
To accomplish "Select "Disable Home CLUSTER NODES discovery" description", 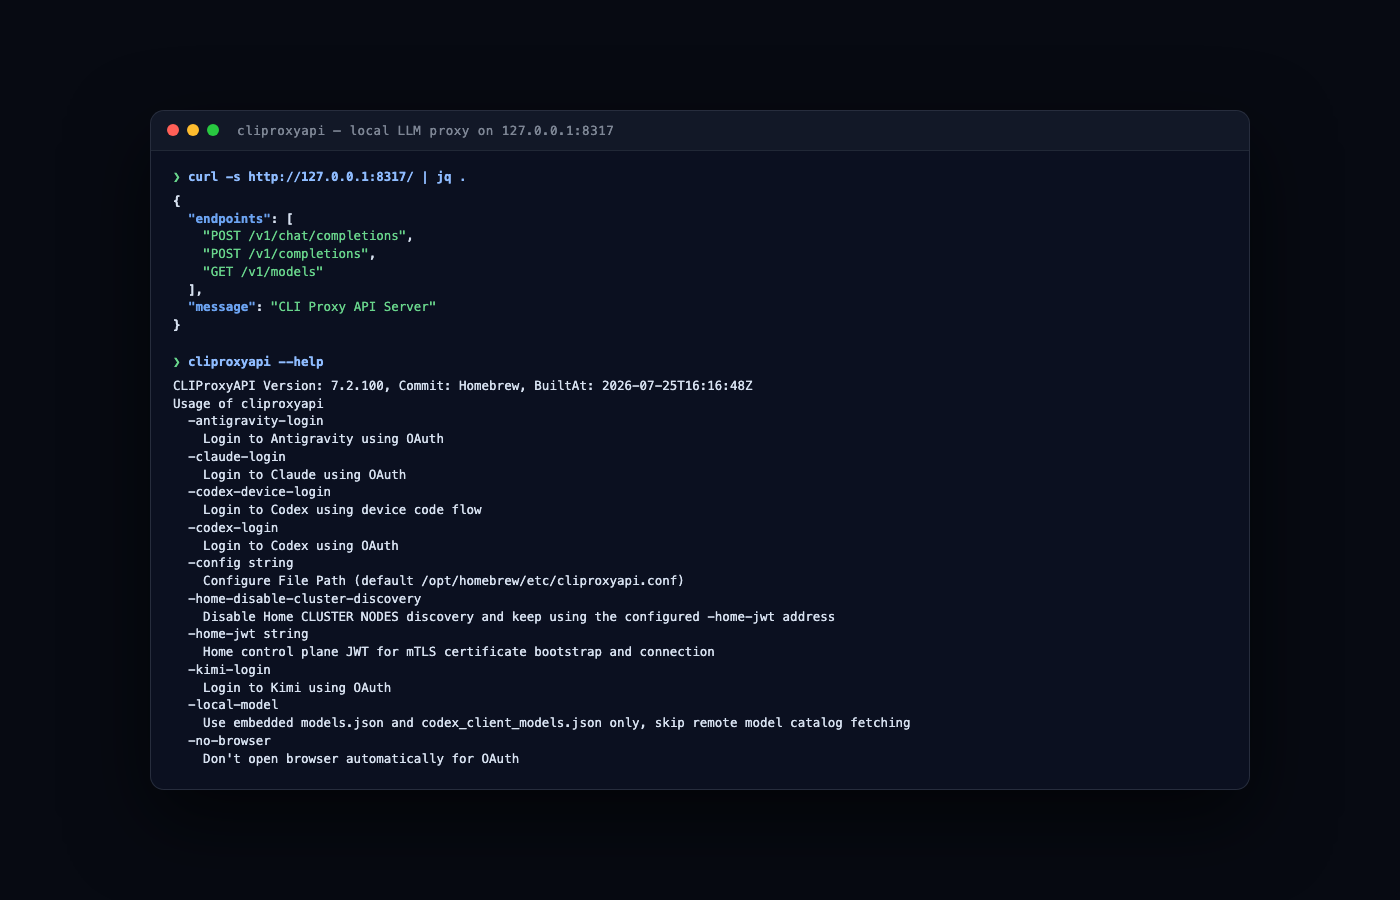I will 519,617.
